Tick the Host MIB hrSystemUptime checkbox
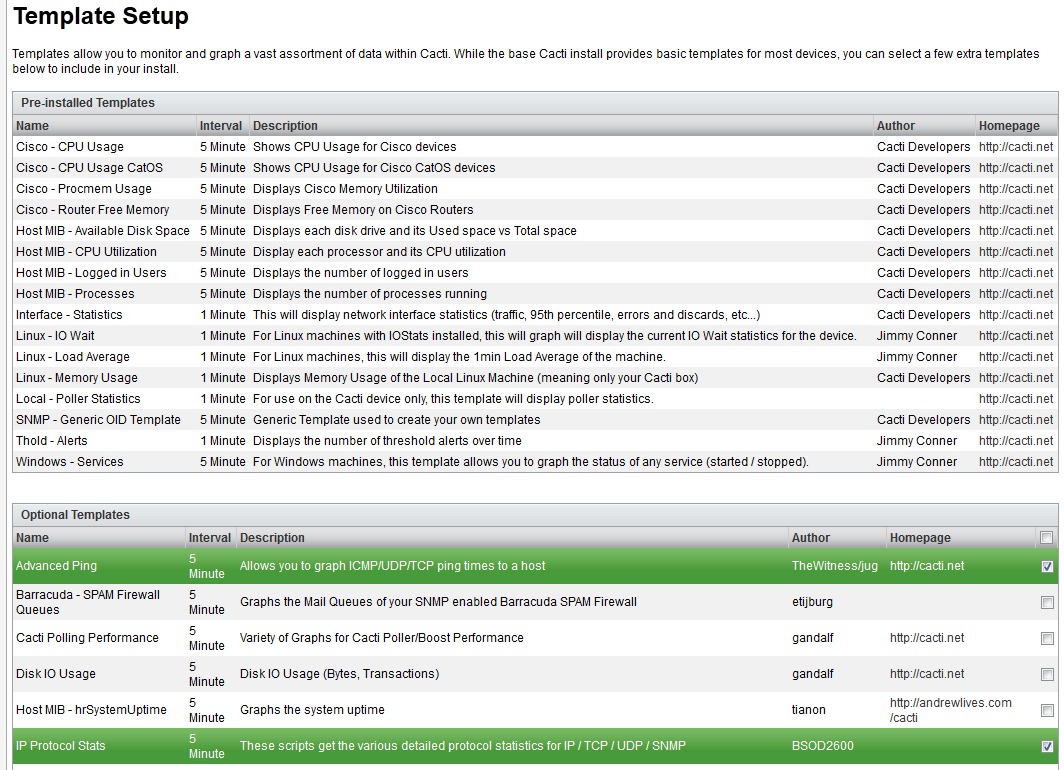Viewport: 1064px width, 770px height. click(1046, 710)
